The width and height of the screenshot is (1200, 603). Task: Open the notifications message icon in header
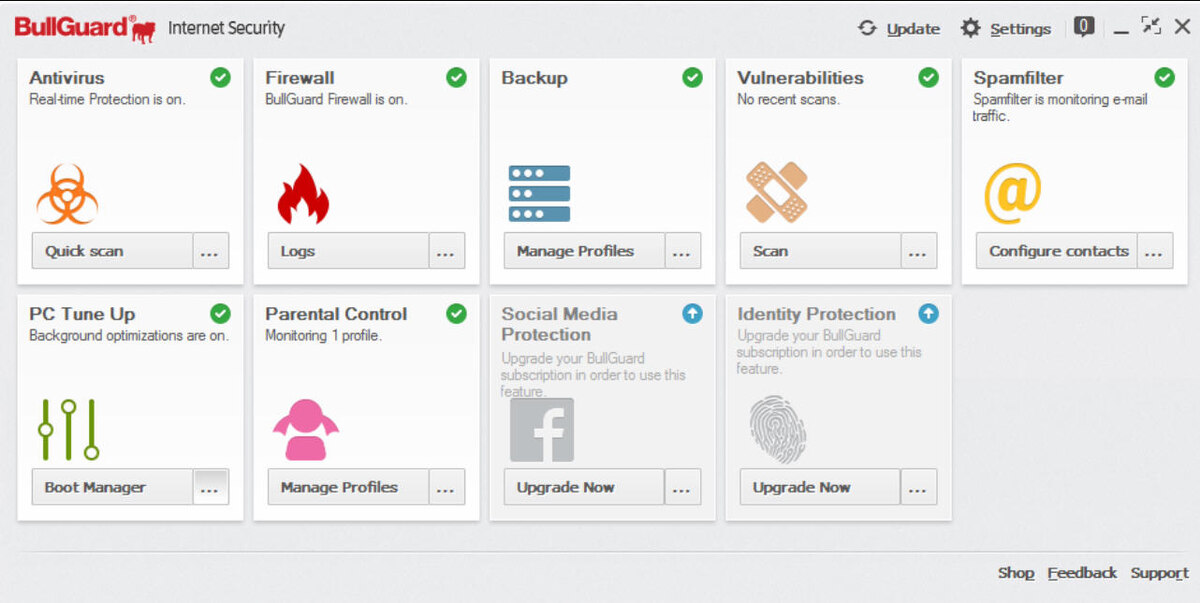[x=1084, y=27]
